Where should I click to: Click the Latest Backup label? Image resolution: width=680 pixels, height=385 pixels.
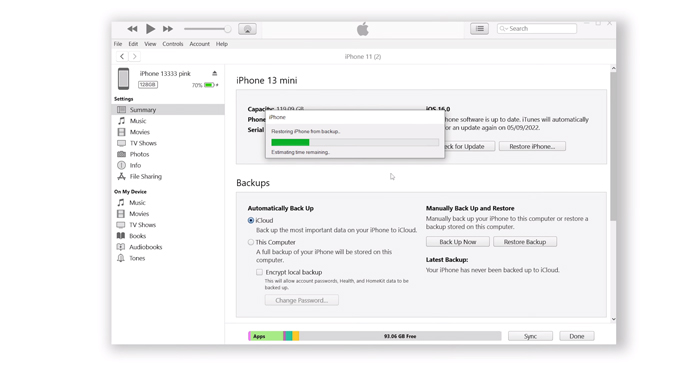click(x=447, y=260)
